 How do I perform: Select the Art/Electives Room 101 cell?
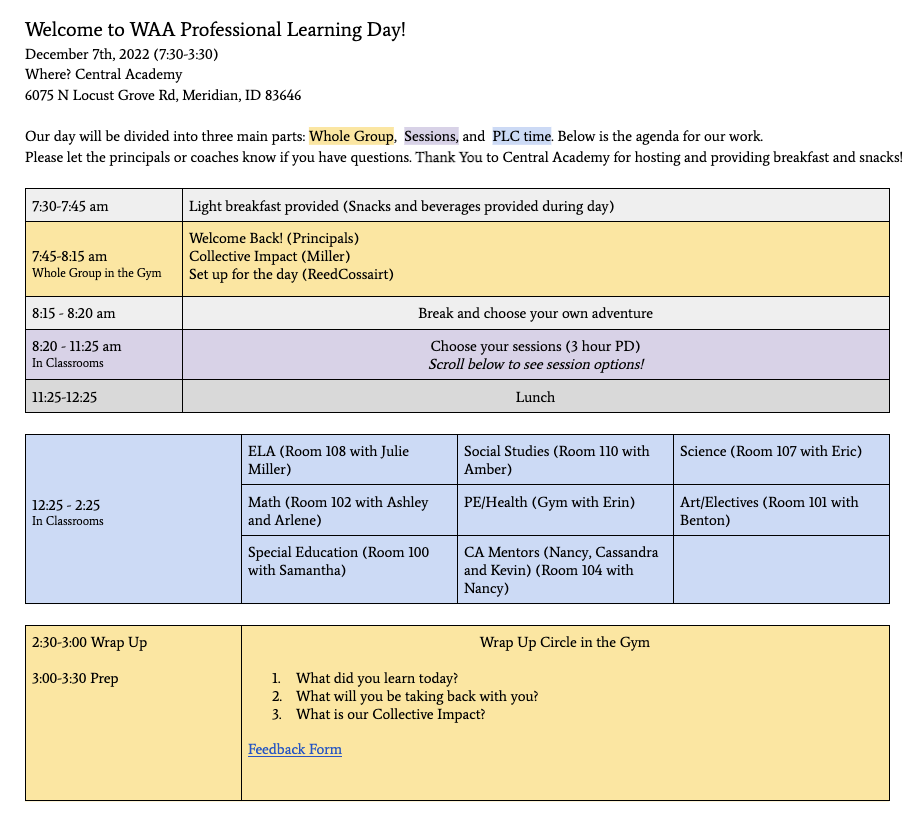pos(780,511)
